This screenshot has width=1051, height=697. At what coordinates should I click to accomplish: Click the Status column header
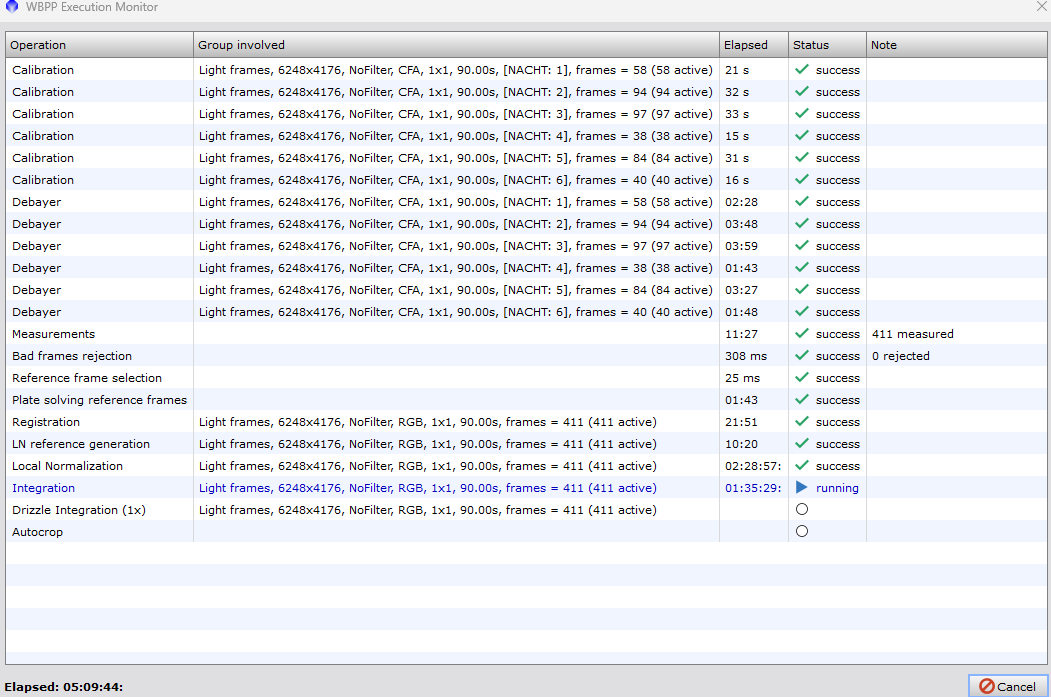point(827,45)
